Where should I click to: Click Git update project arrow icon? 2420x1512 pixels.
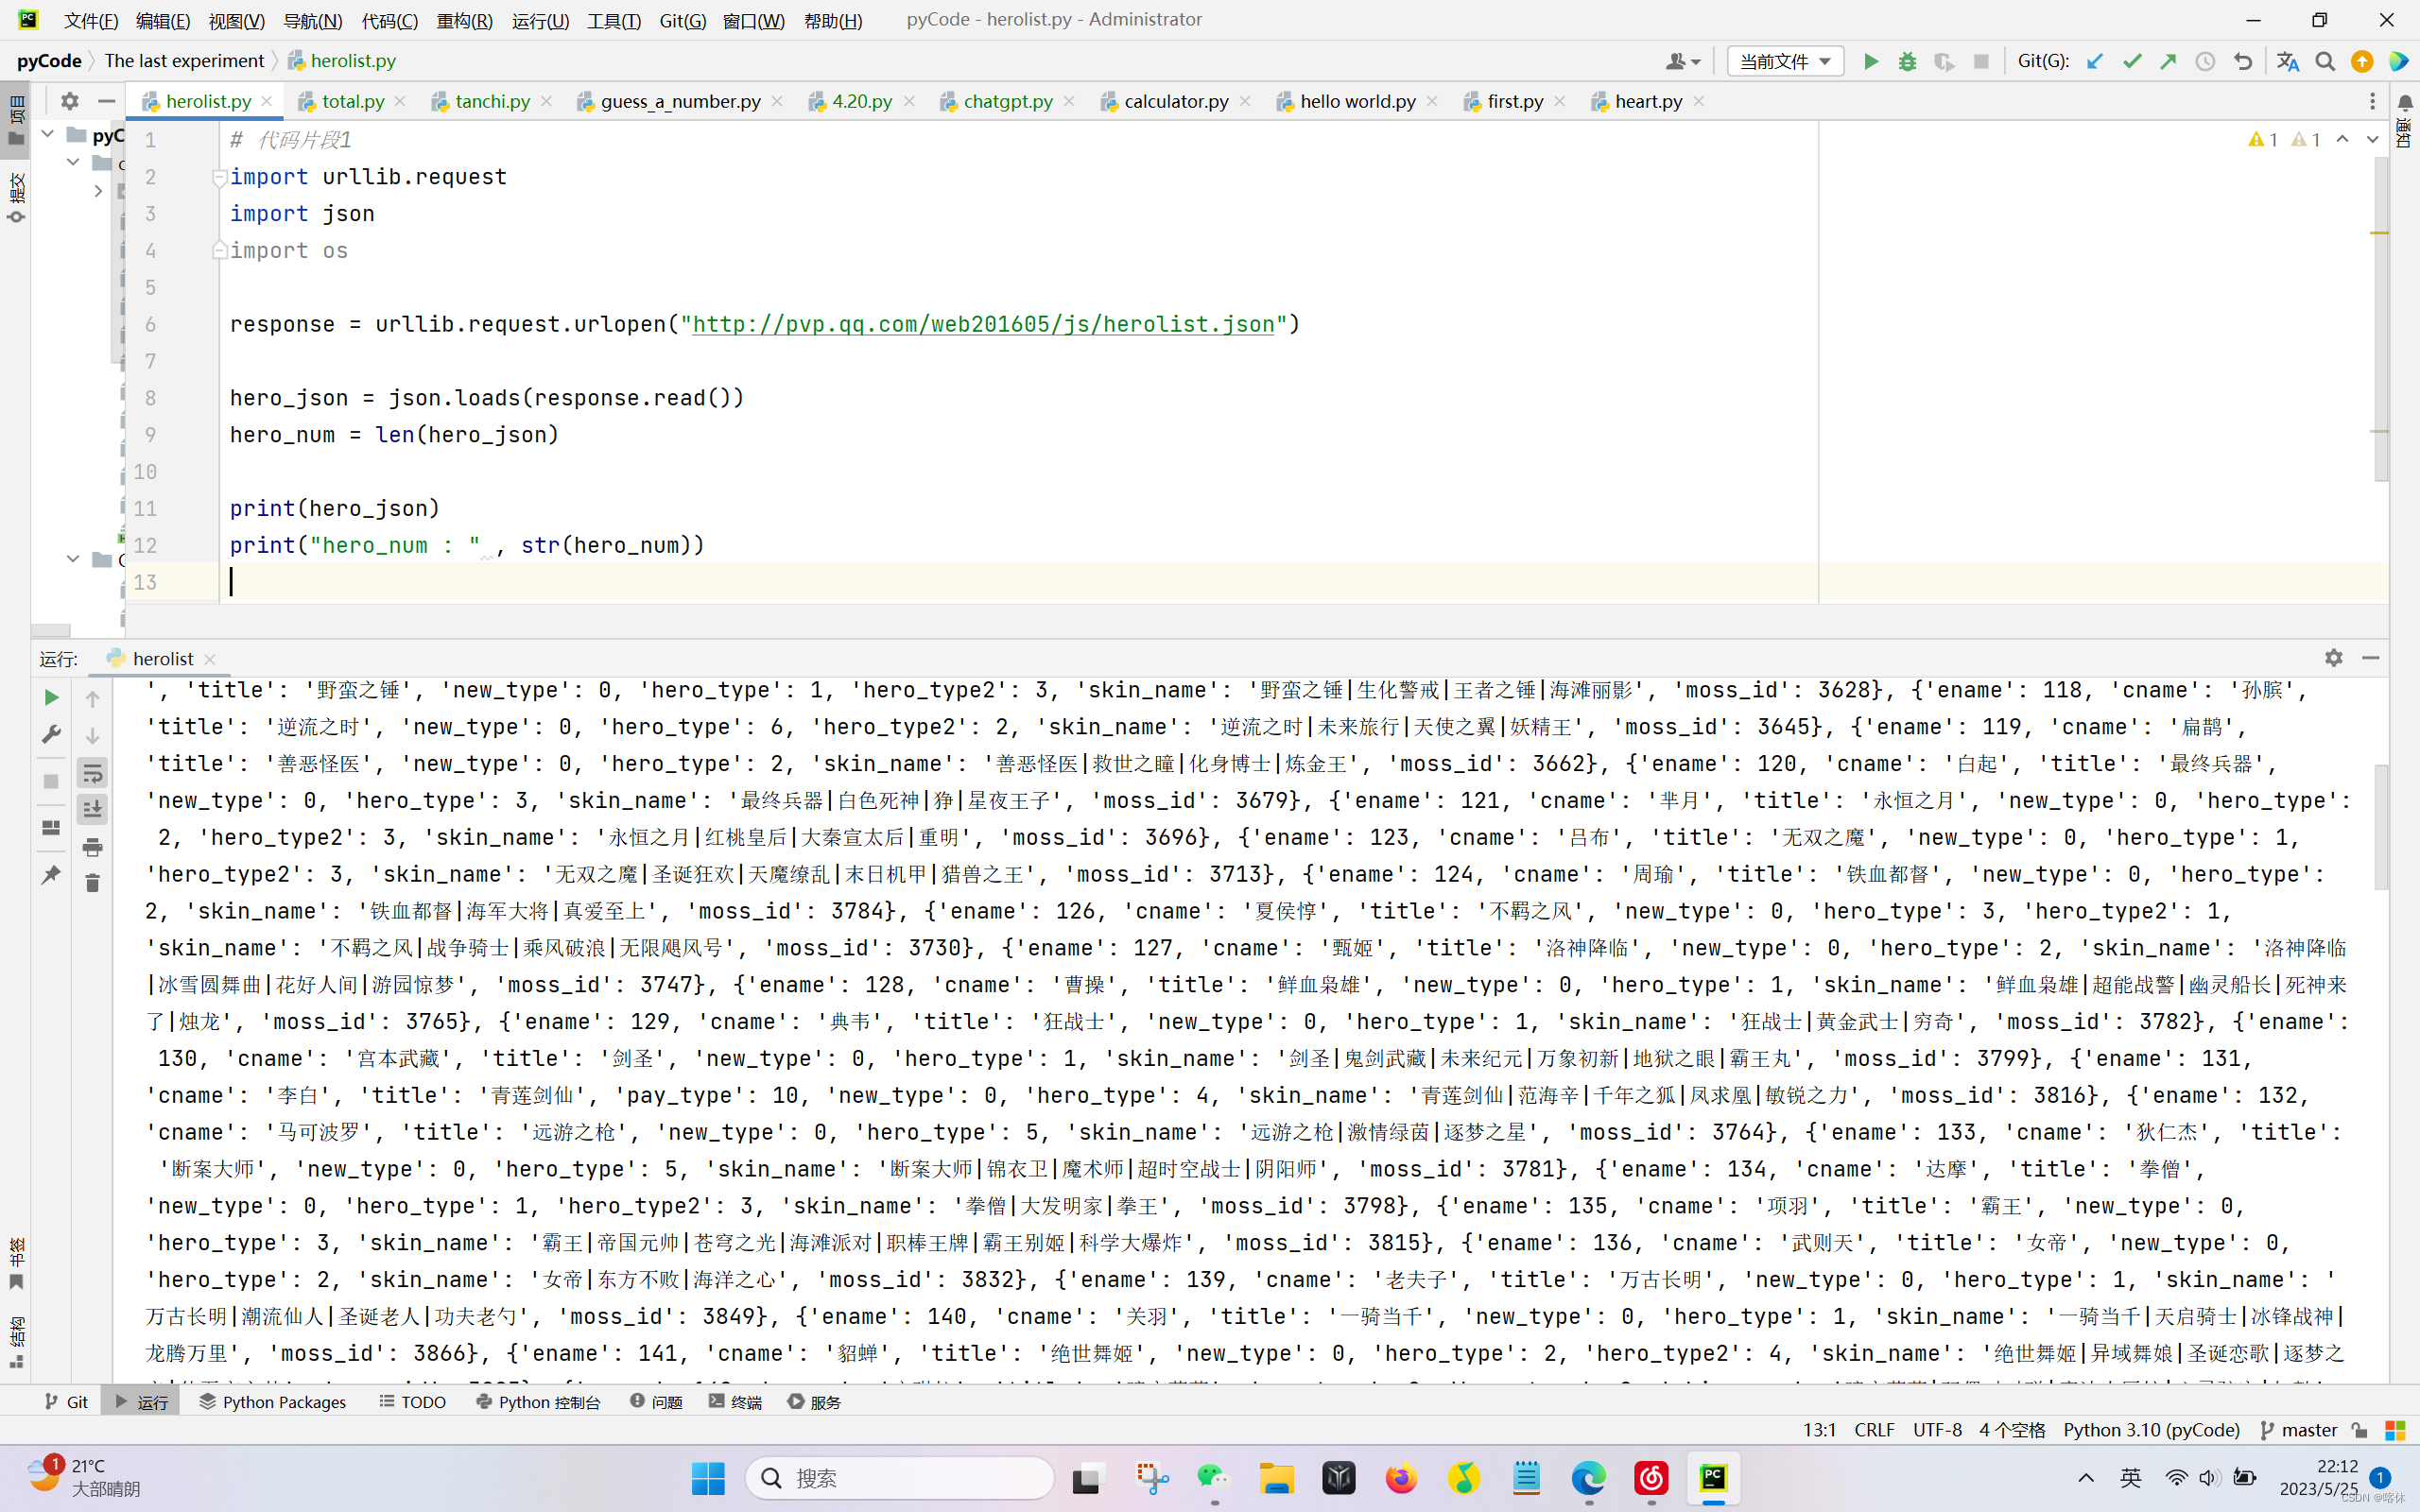click(2094, 62)
